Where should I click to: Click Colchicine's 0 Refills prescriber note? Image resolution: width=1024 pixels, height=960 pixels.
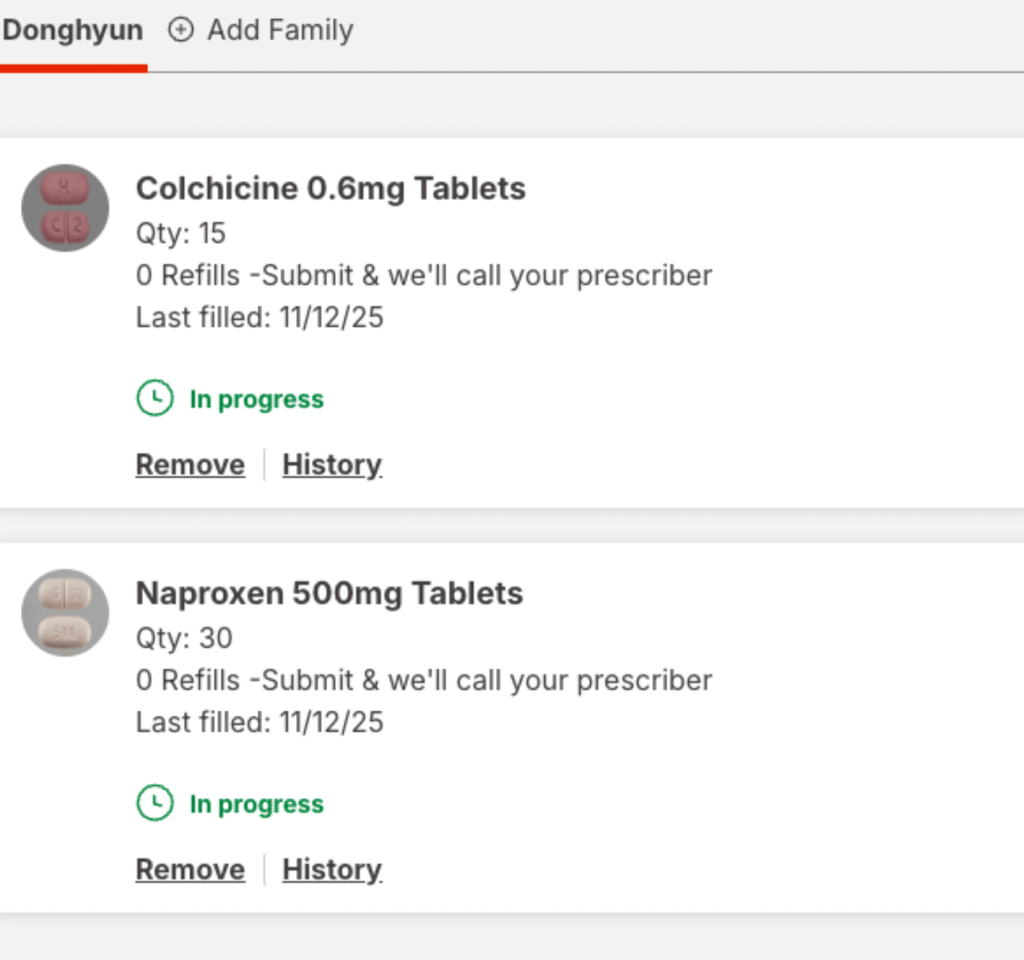(424, 275)
